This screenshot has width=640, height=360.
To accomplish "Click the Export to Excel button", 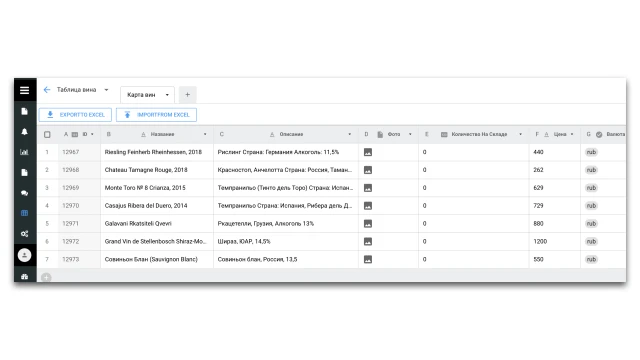I will pos(76,115).
